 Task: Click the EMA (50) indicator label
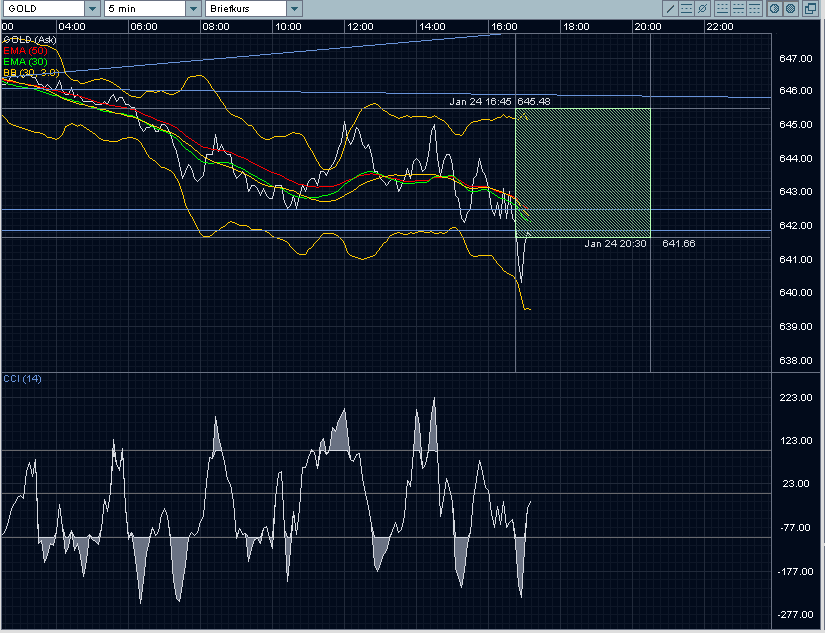[x=26, y=50]
